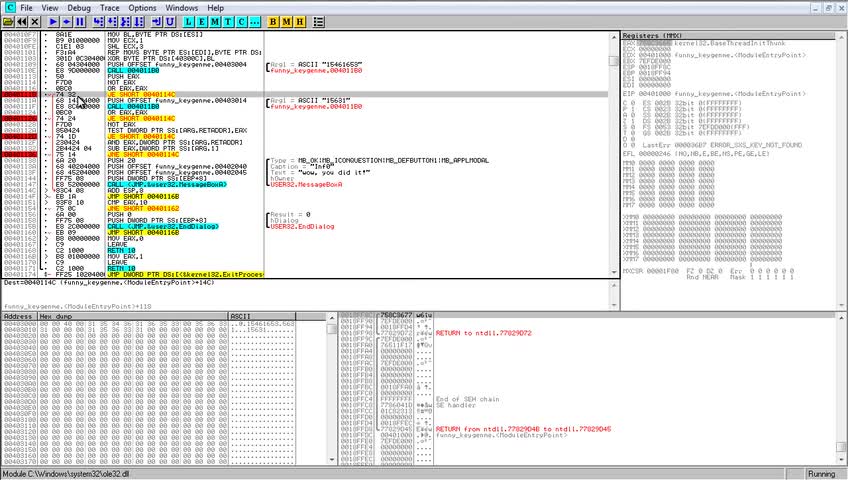
Task: Open the Help menu
Action: pyautogui.click(x=215, y=8)
